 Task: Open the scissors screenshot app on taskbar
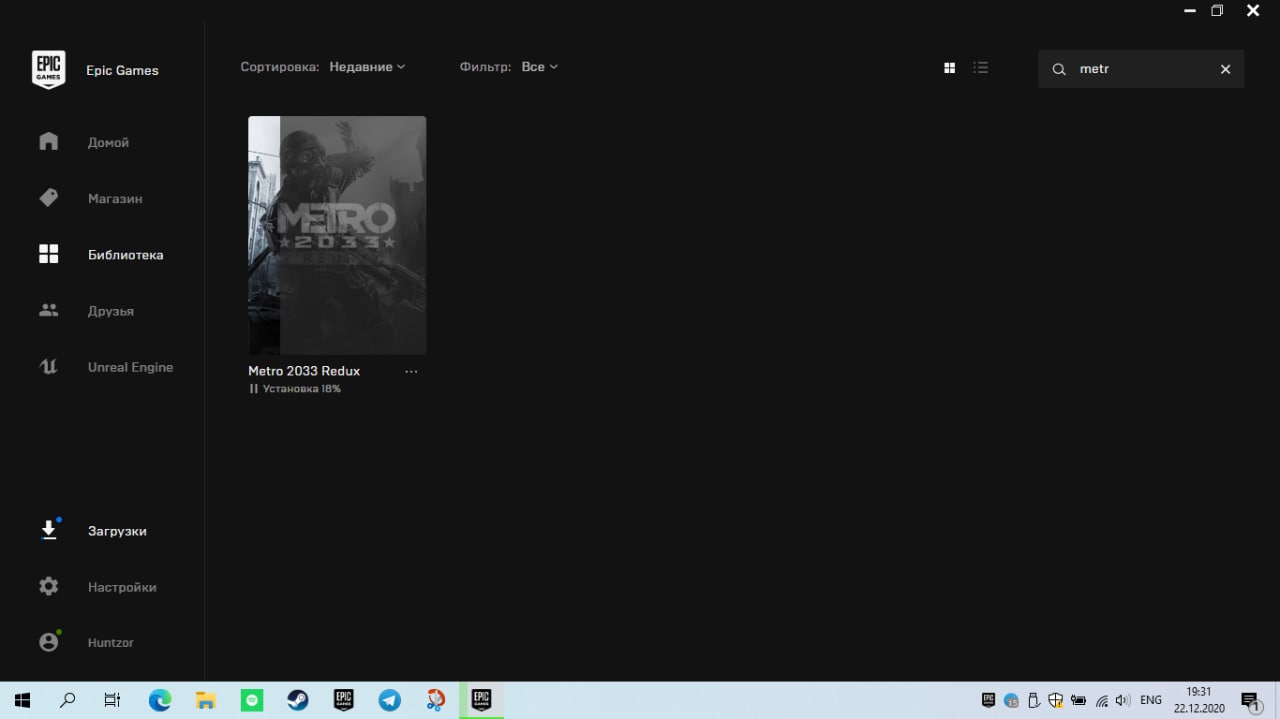pyautogui.click(x=435, y=700)
